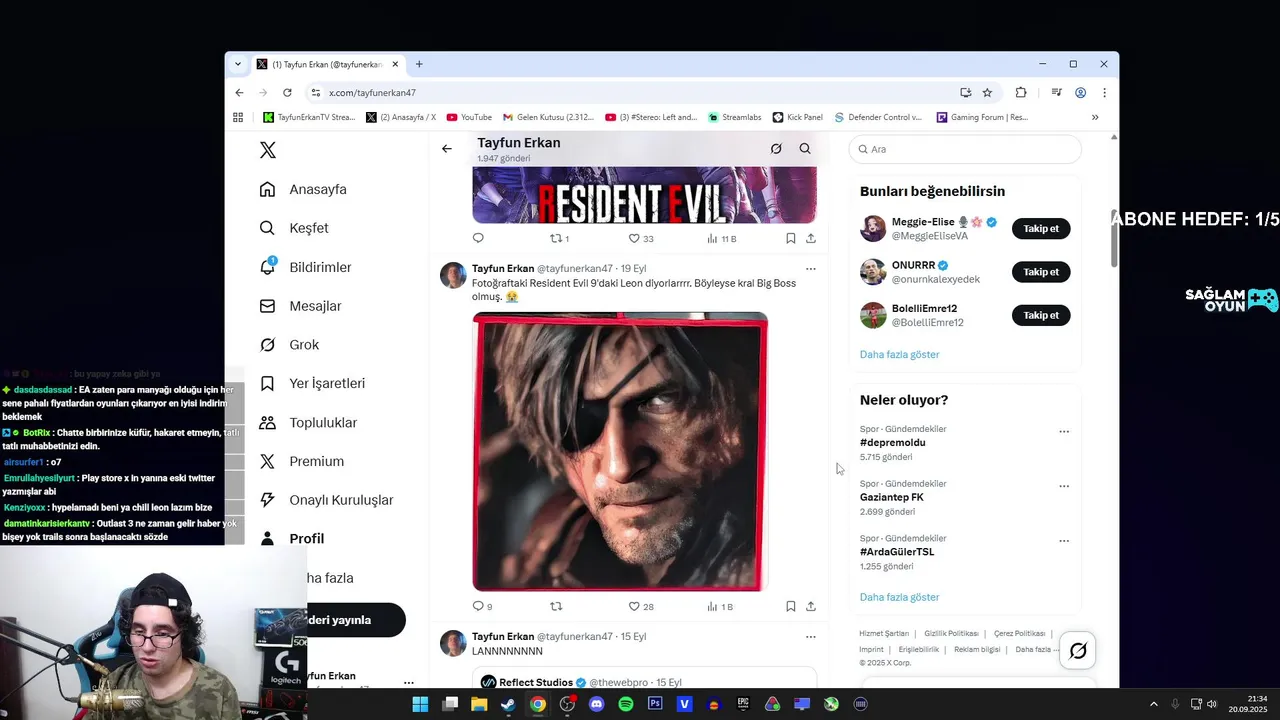Open Gizlilik Politikası footer link
The height and width of the screenshot is (720, 1280).
[951, 634]
